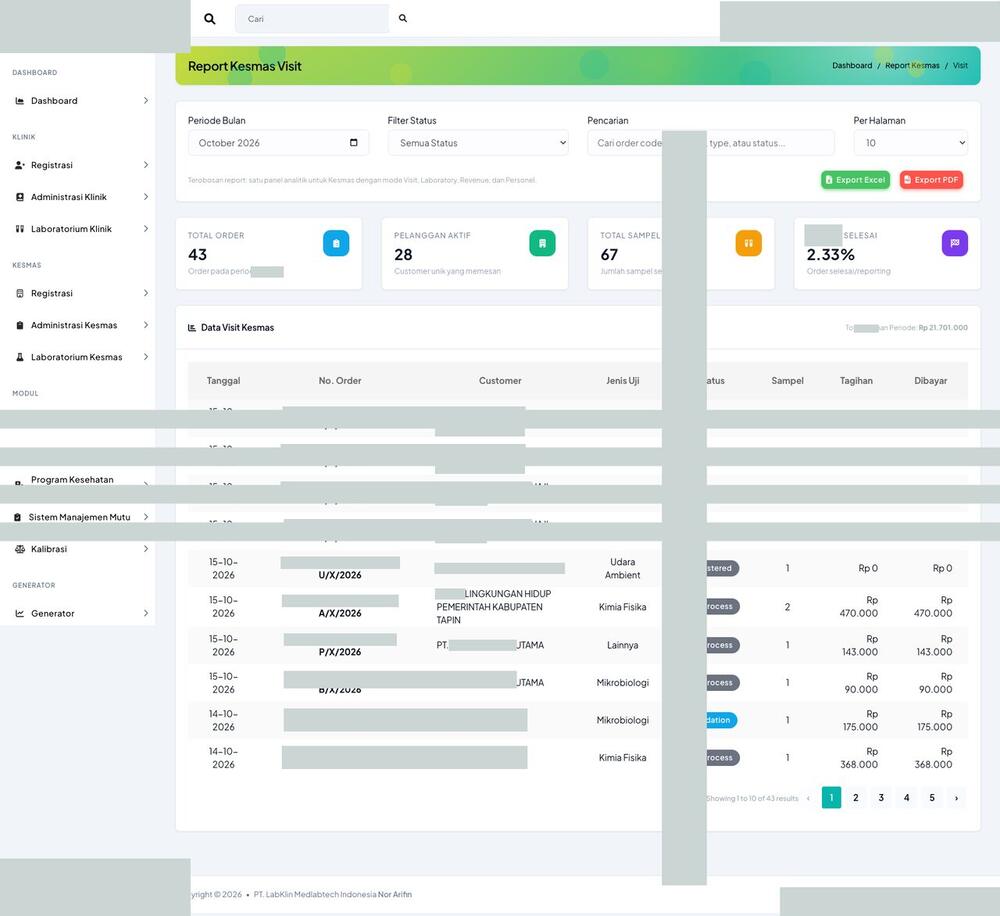
Task: Open Report Kesmas breadcrumb link
Action: click(x=912, y=66)
